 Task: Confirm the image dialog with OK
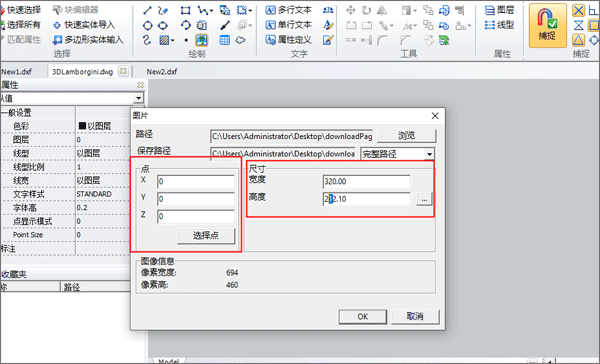pos(362,317)
